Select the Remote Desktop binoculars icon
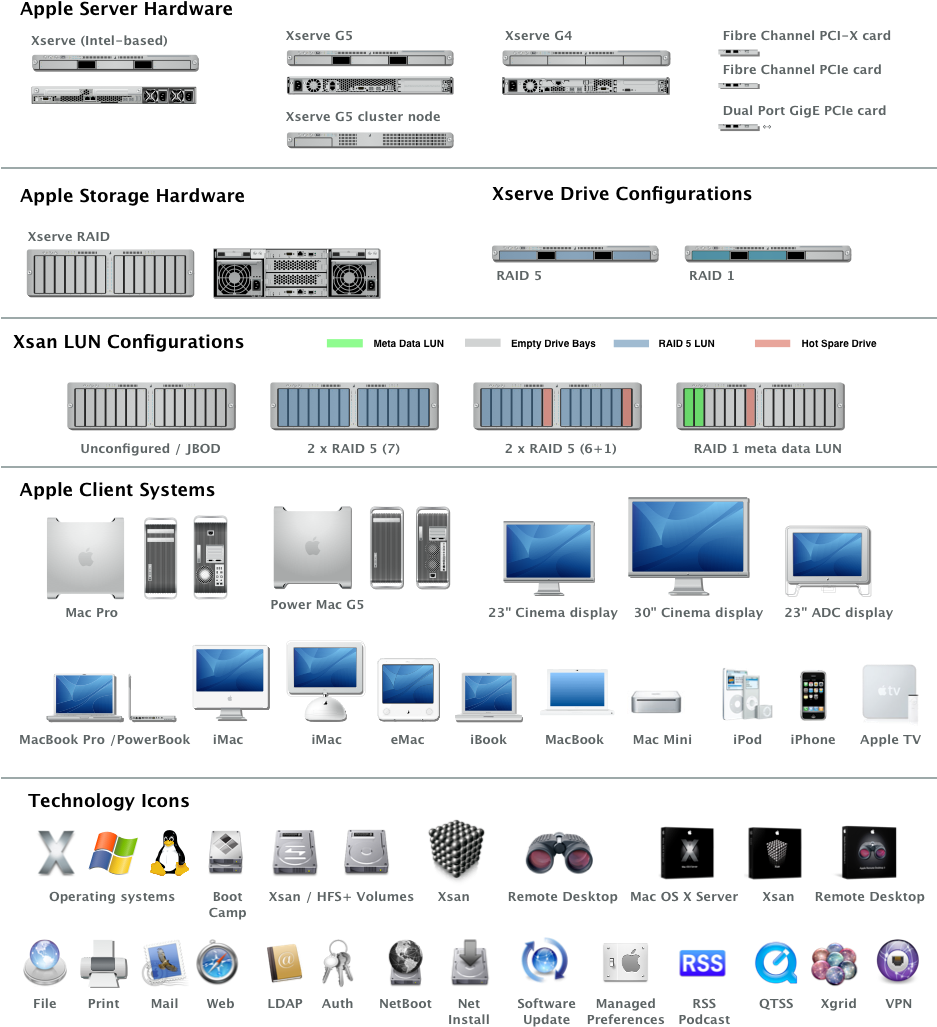The width and height of the screenshot is (937, 1027). [x=559, y=853]
